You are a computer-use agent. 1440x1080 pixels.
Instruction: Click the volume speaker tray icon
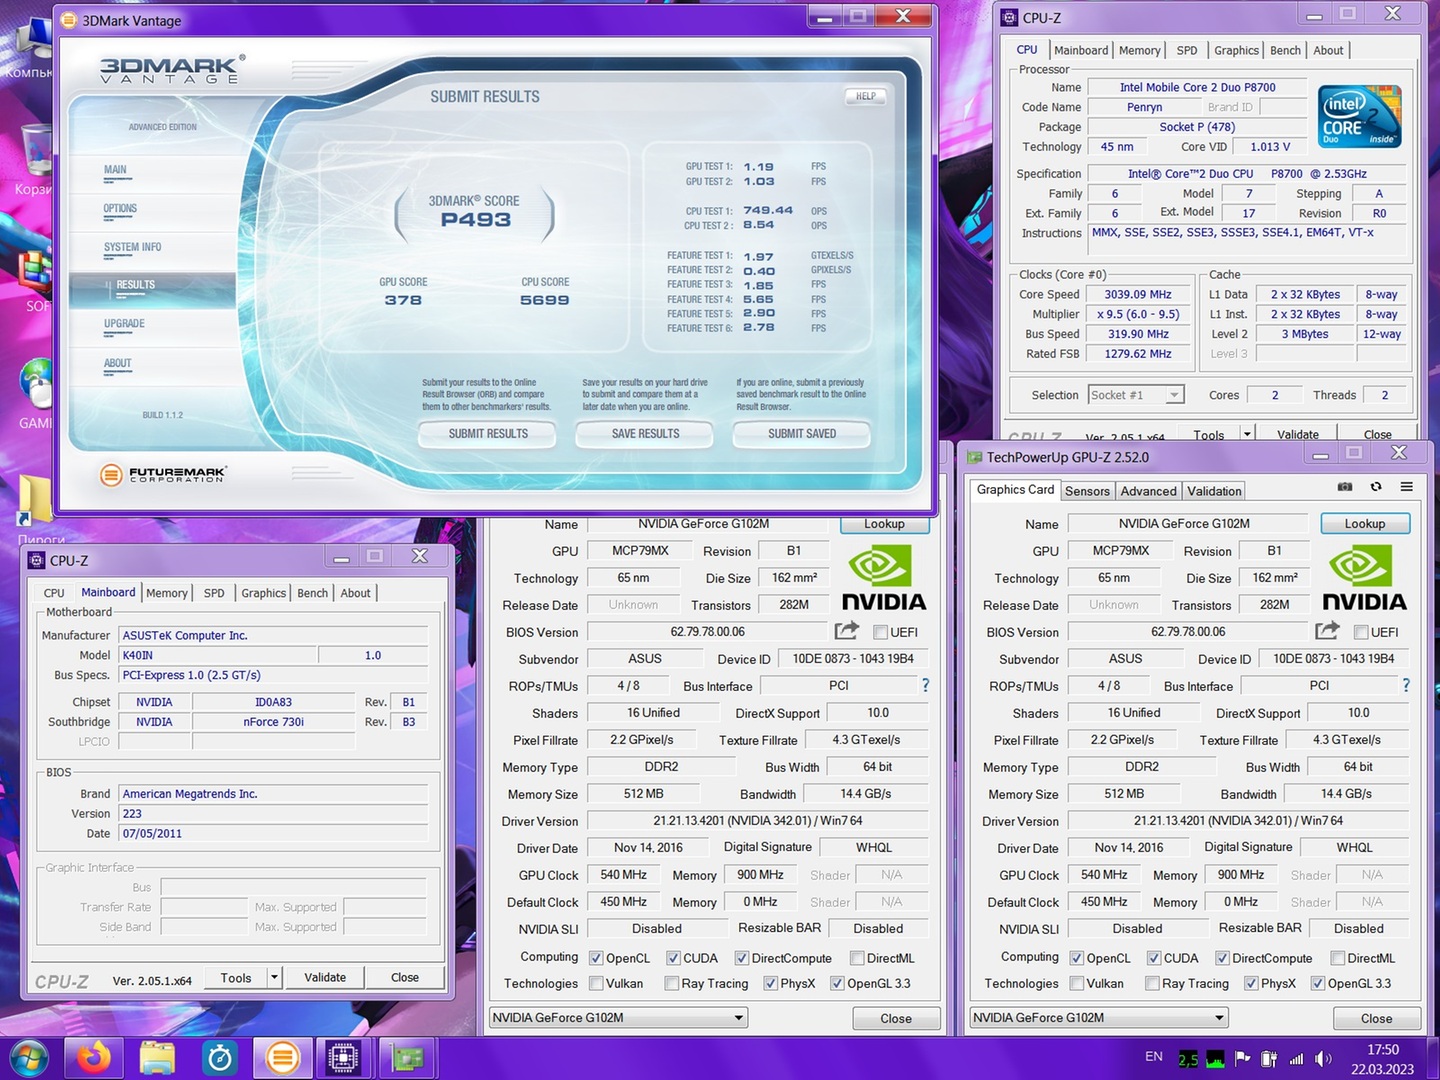click(1324, 1058)
